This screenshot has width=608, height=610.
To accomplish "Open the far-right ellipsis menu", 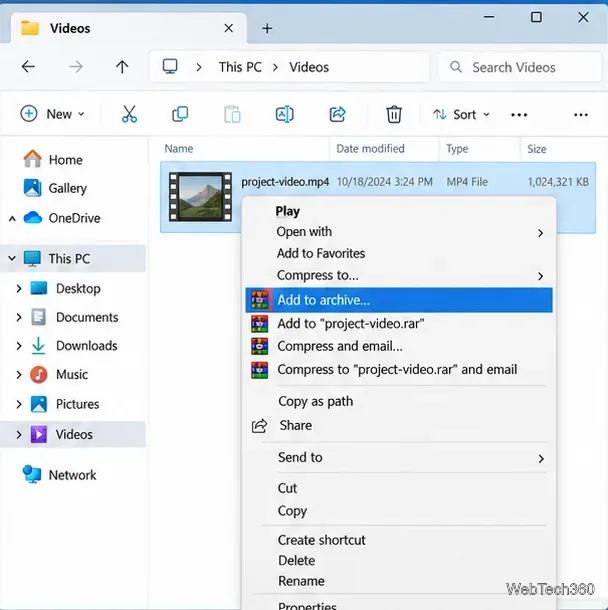I will point(580,115).
